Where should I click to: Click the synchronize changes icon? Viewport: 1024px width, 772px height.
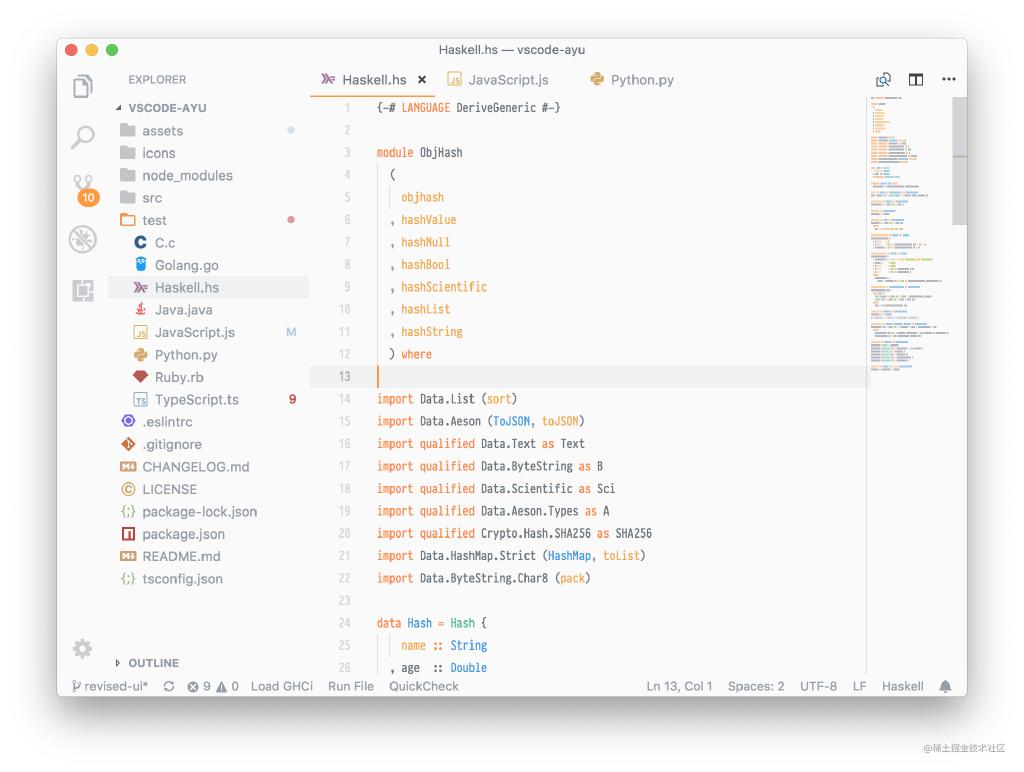[x=169, y=686]
